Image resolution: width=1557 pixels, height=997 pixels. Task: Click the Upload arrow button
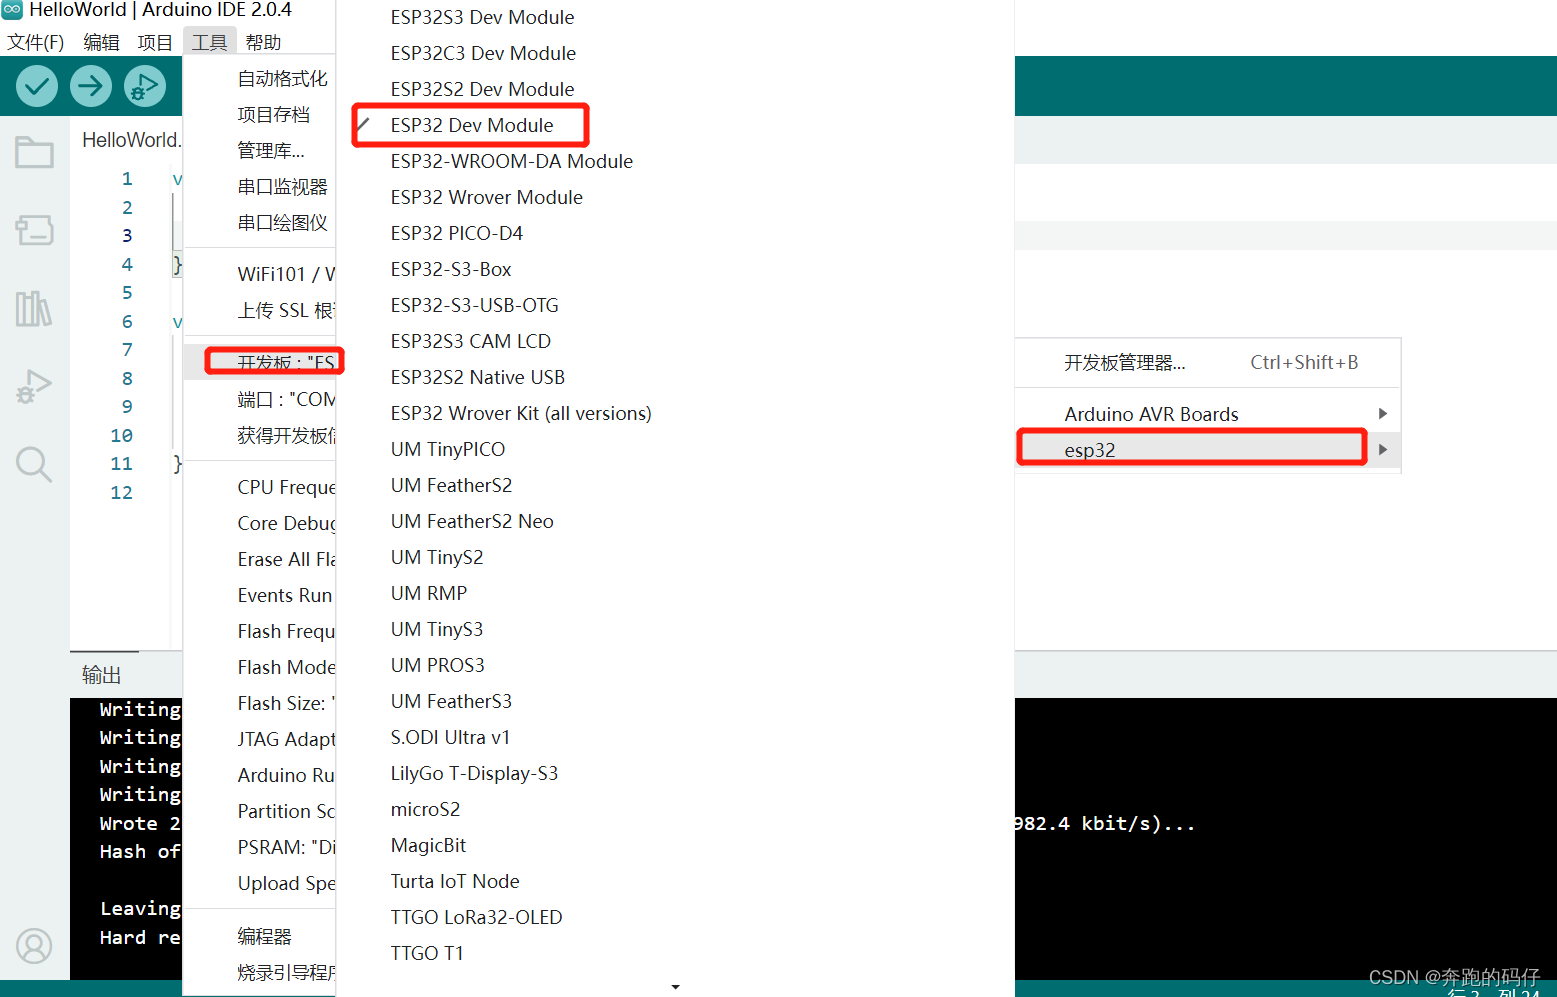(x=91, y=86)
